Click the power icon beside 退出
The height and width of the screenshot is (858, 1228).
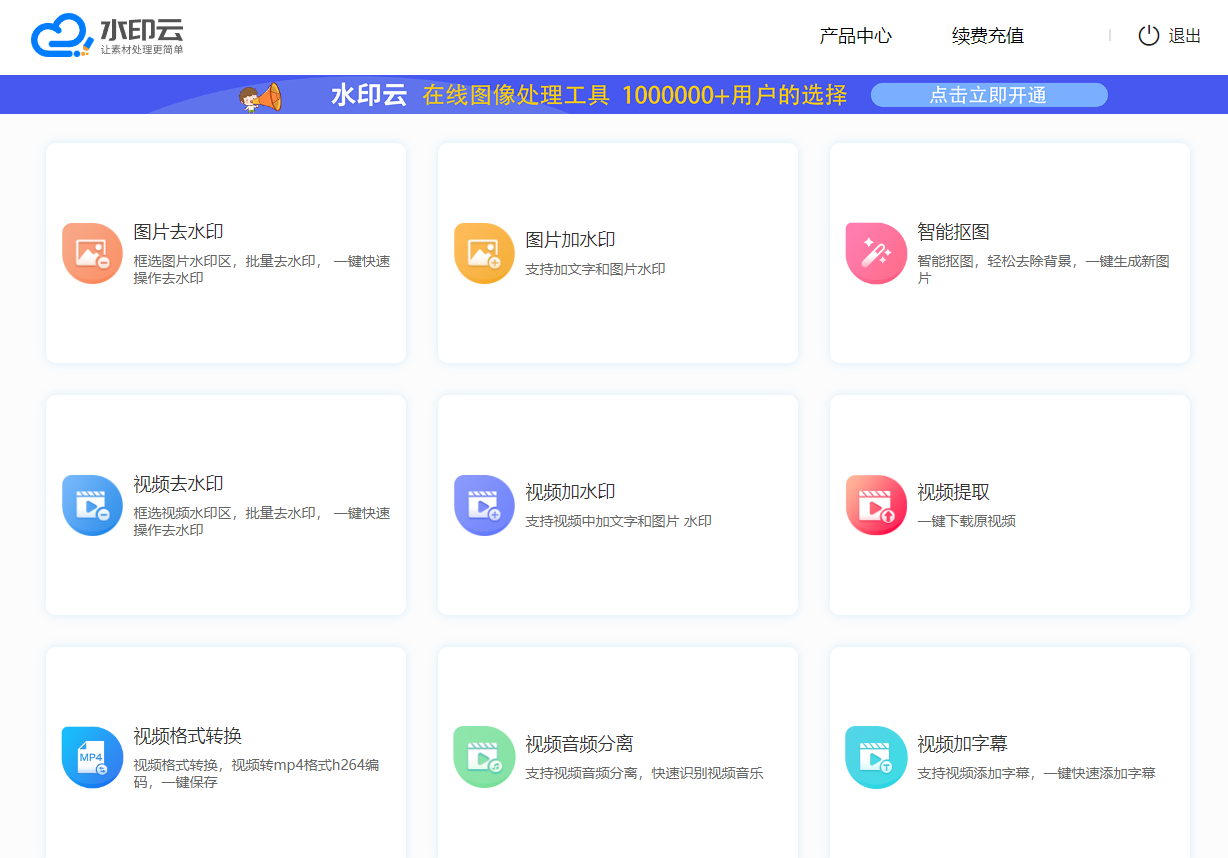coord(1149,36)
